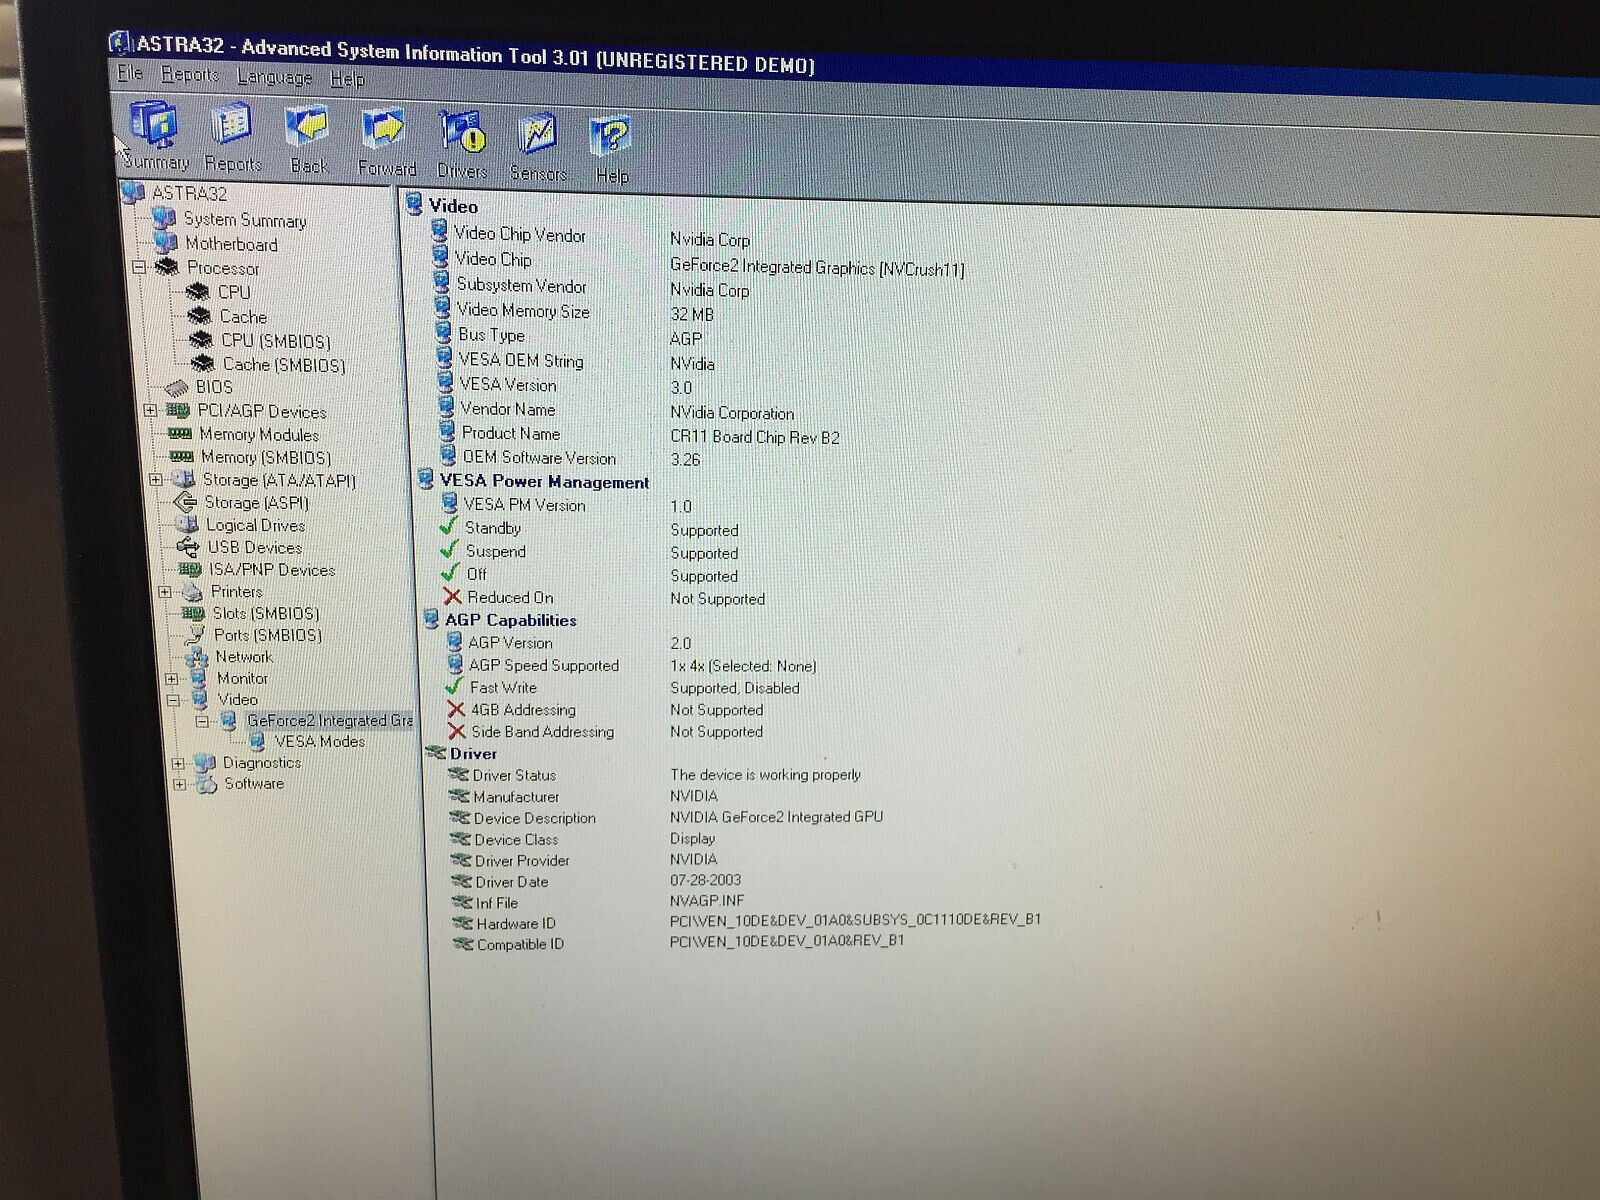Open the File menu

click(x=130, y=73)
